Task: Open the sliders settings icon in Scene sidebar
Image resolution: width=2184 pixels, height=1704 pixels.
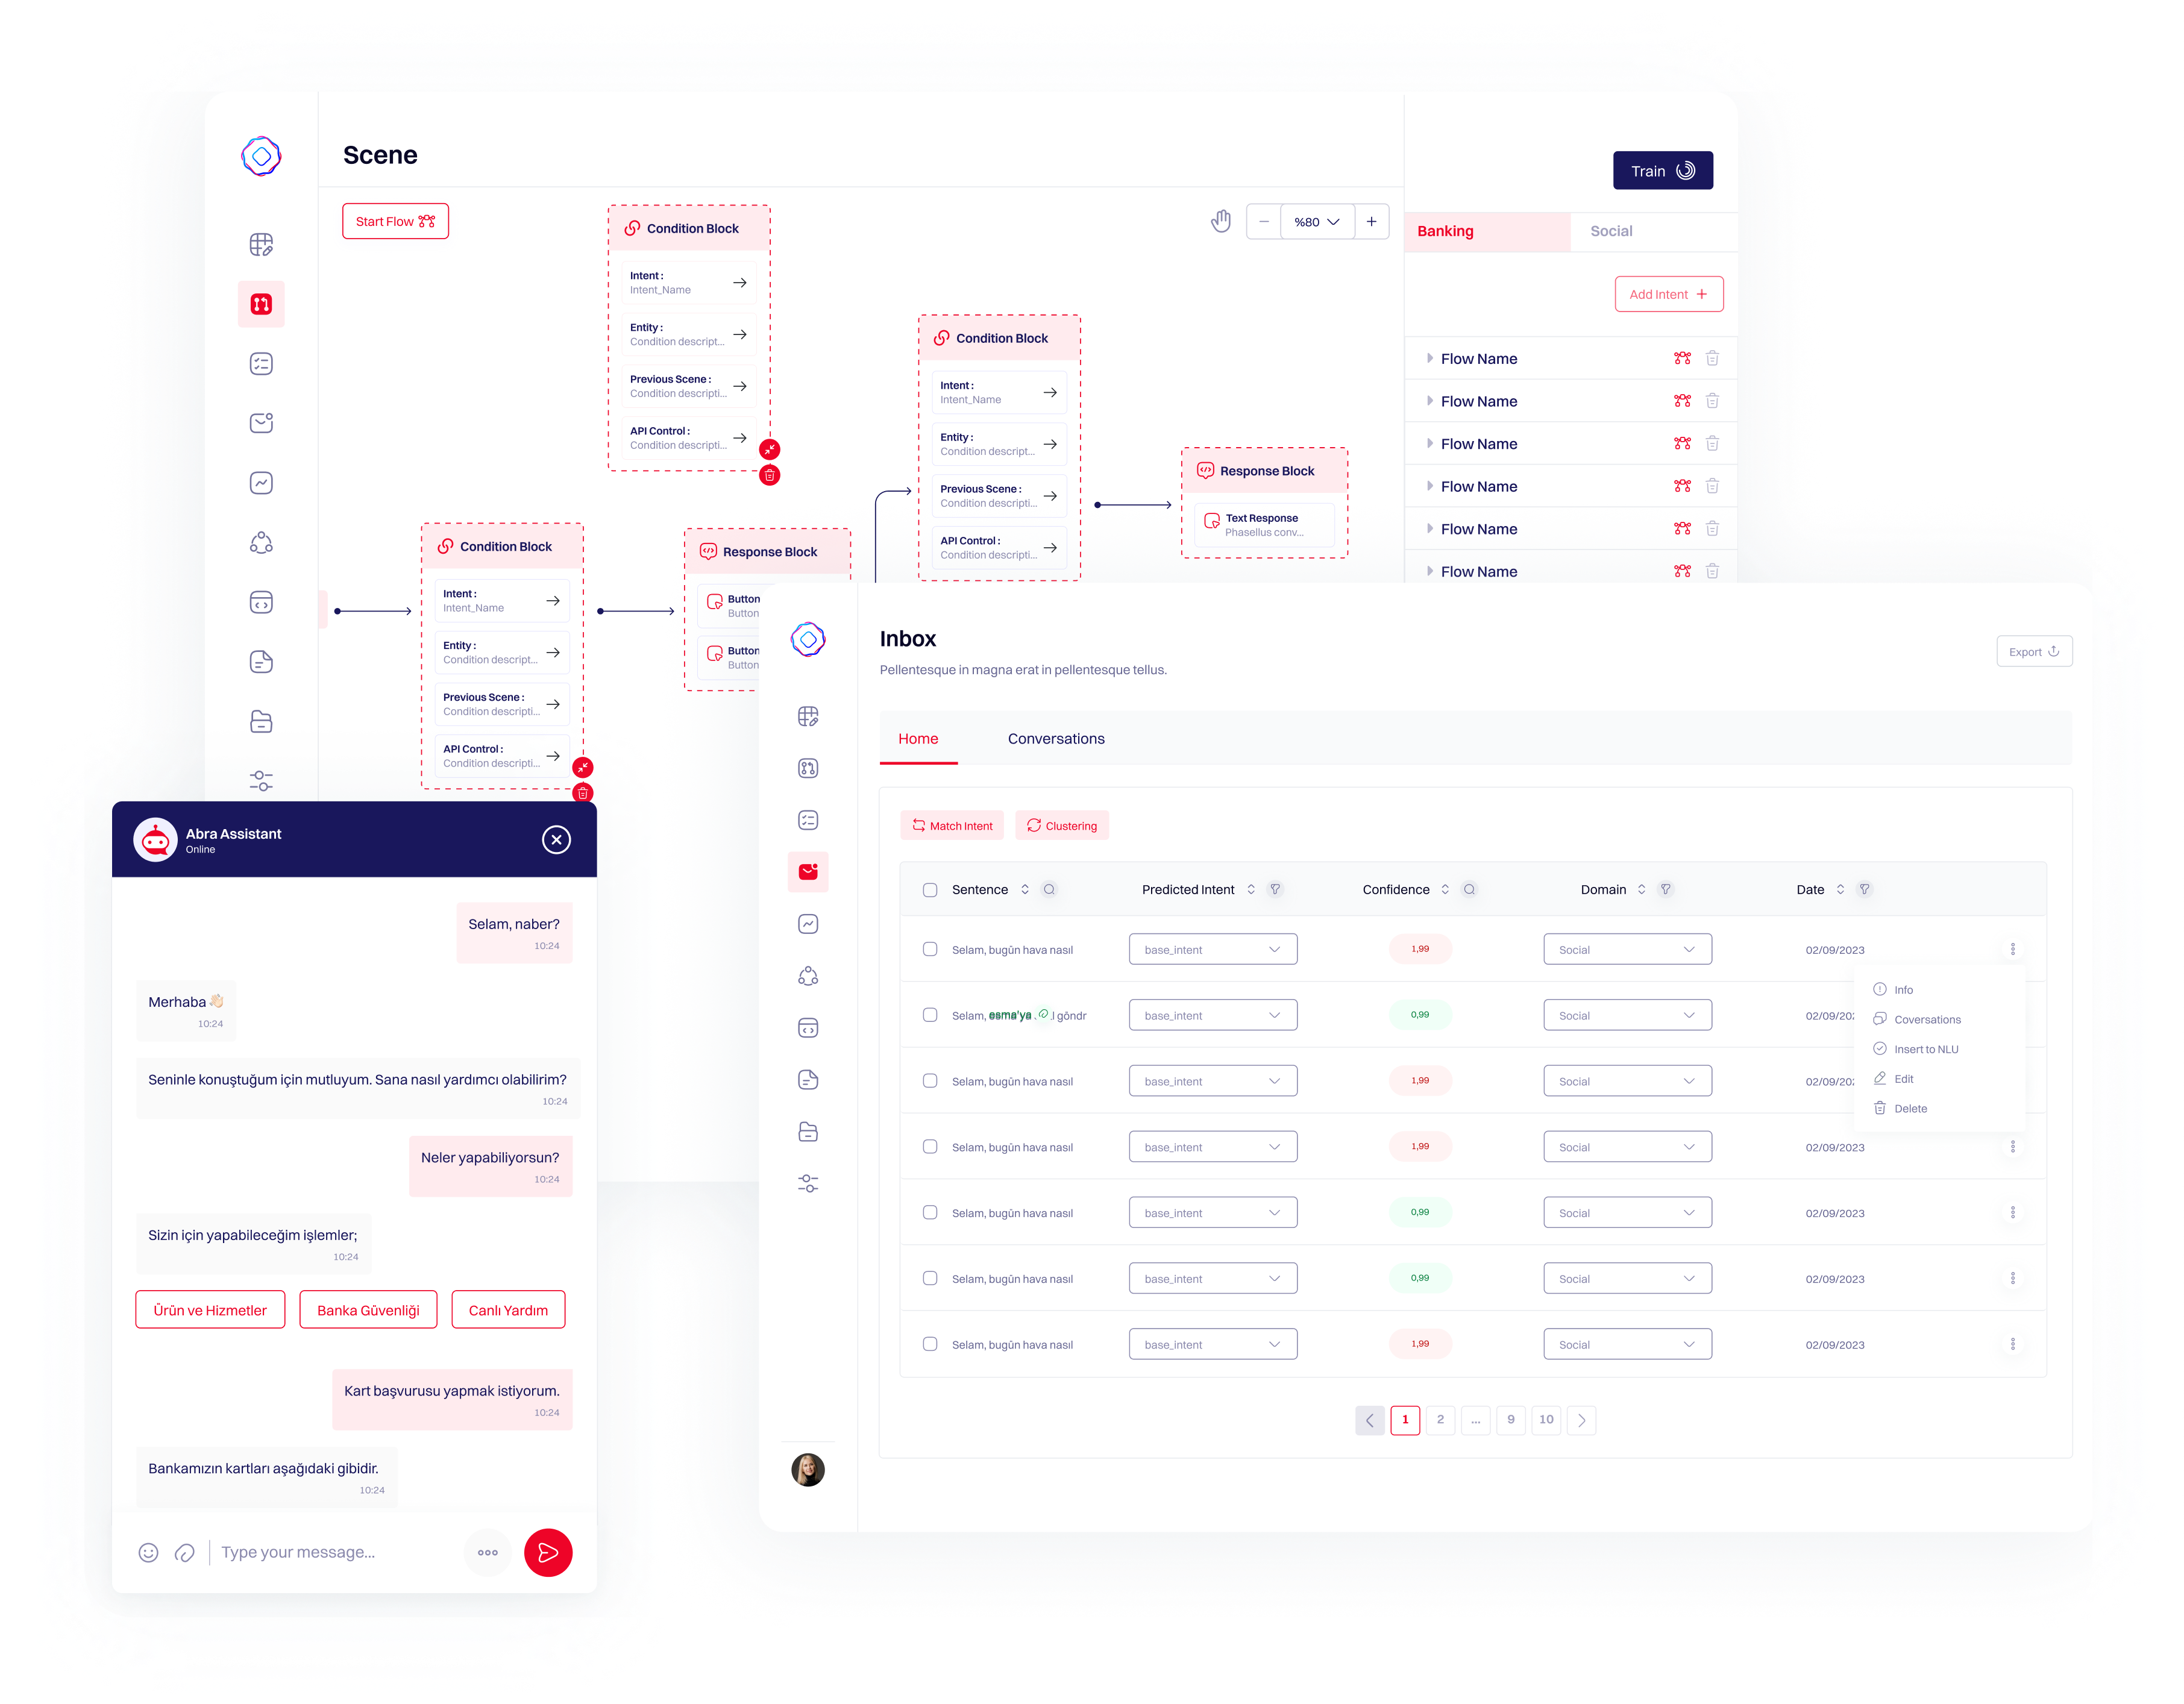Action: tap(261, 781)
